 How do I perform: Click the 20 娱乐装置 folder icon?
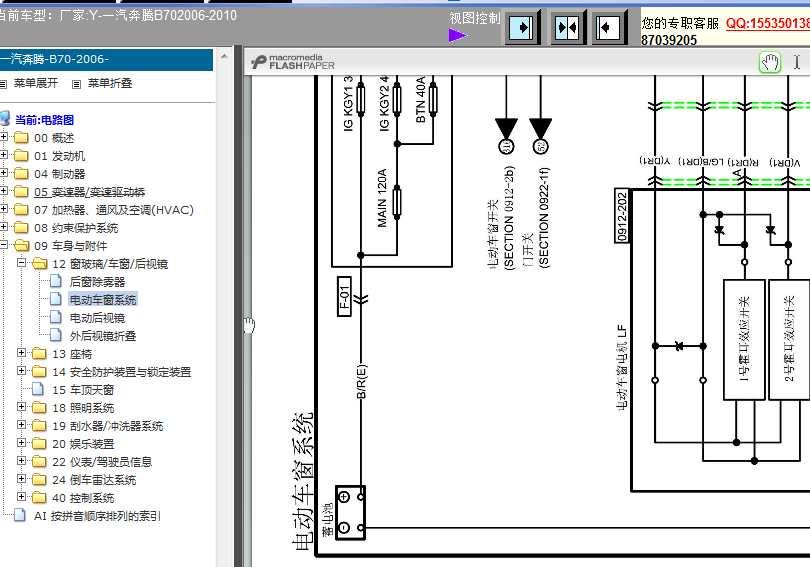coord(39,444)
